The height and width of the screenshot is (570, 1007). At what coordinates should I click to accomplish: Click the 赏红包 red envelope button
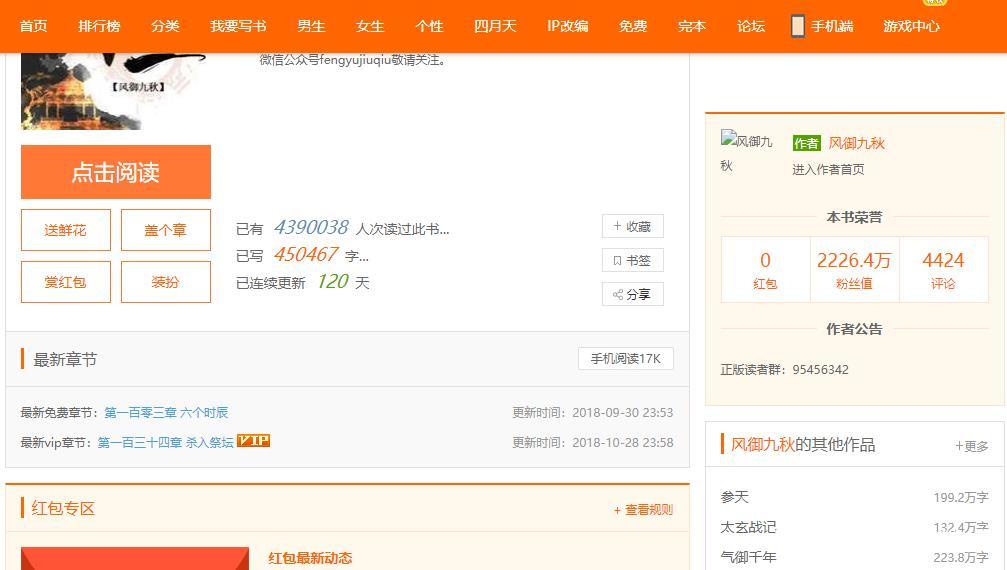66,282
